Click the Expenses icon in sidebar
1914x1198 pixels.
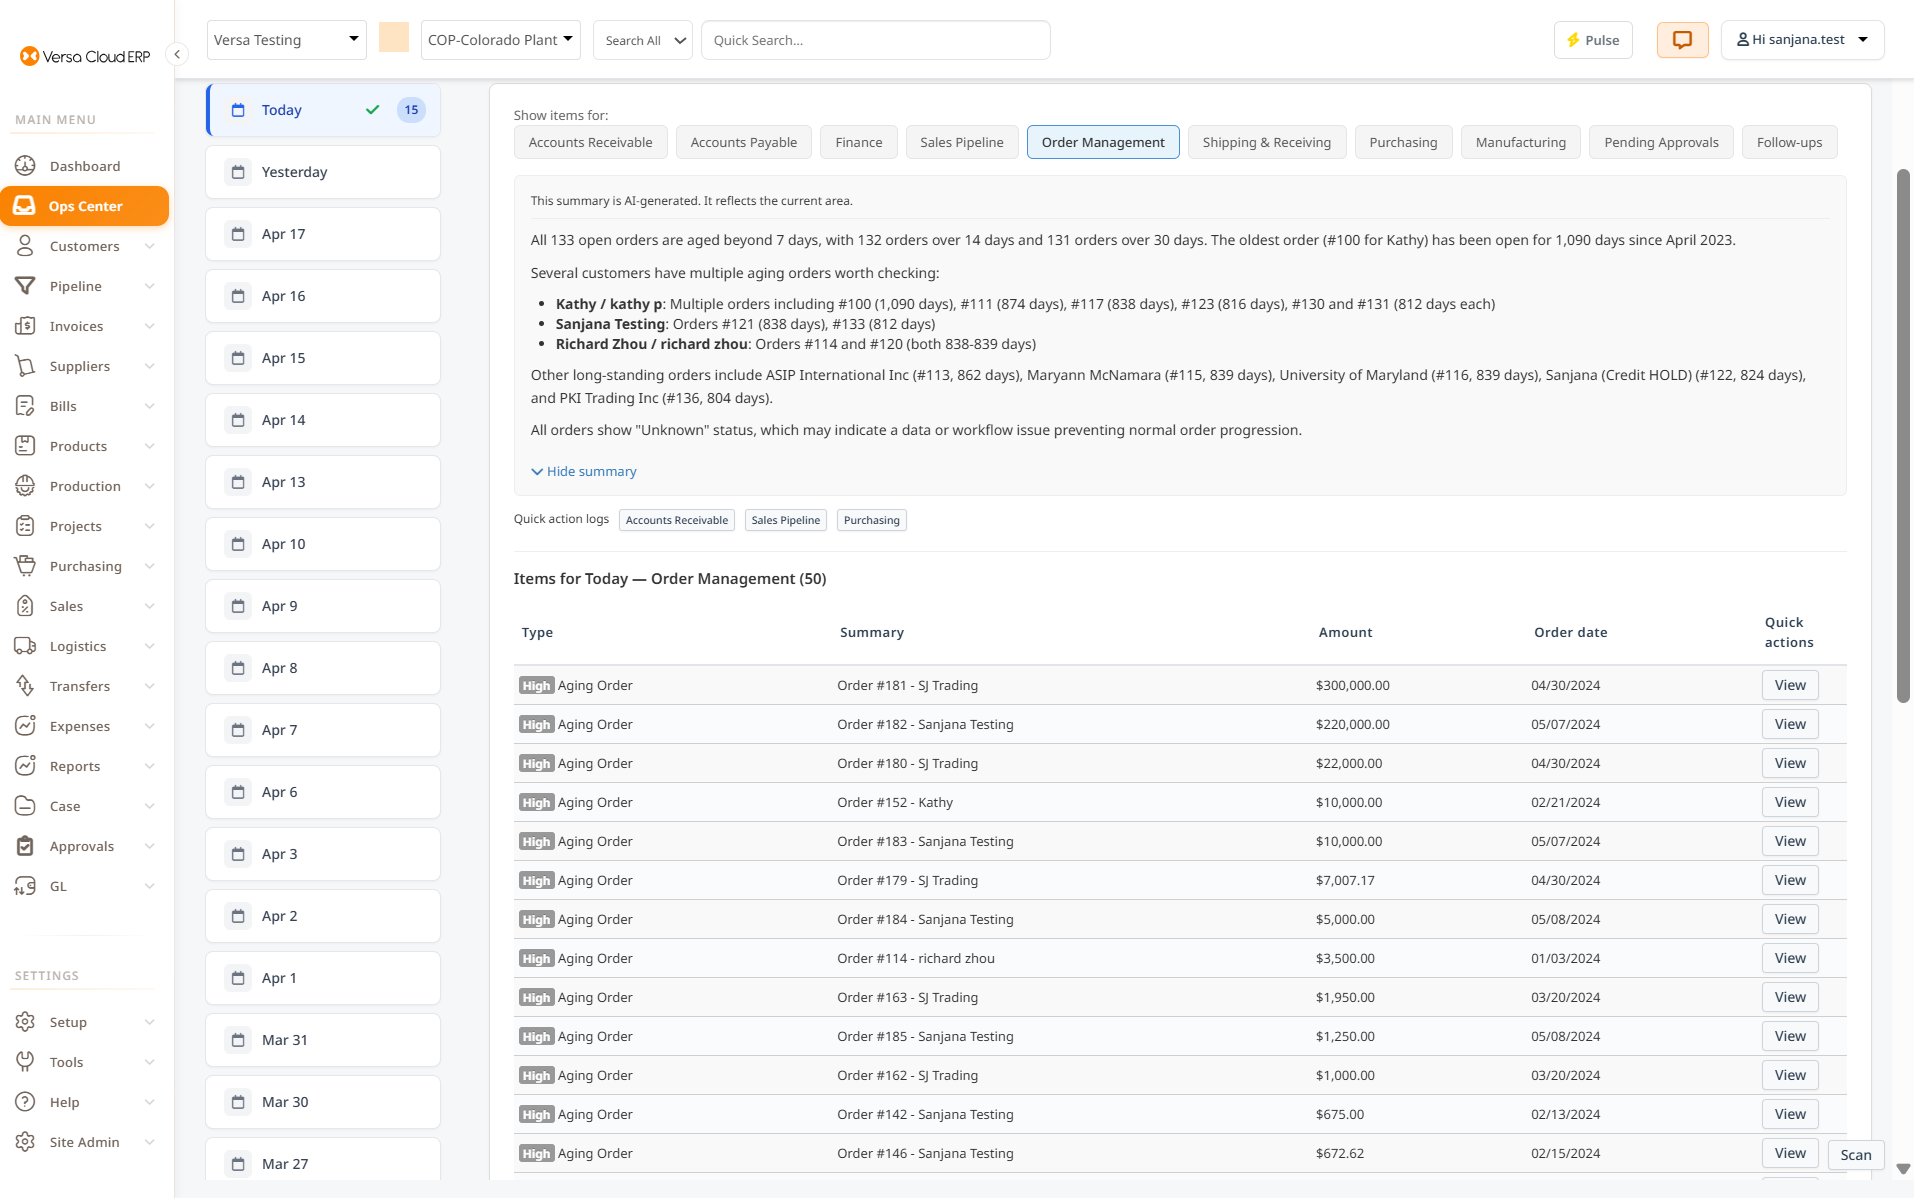[26, 726]
